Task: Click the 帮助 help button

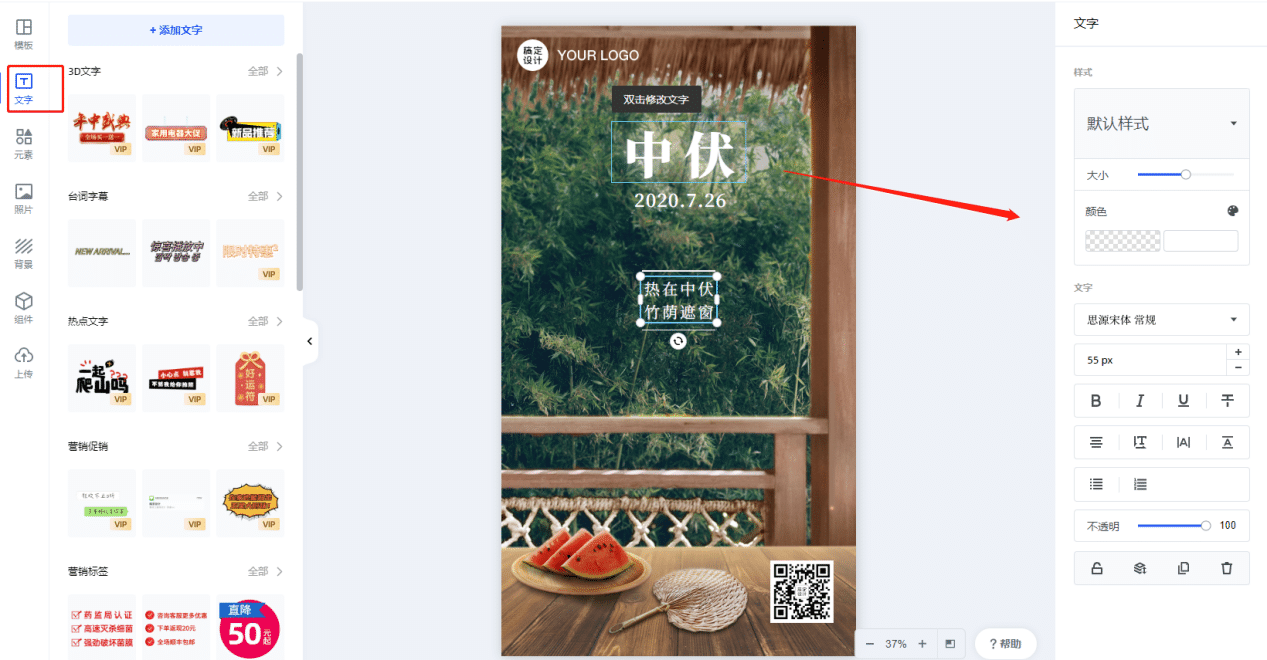Action: tap(1005, 644)
